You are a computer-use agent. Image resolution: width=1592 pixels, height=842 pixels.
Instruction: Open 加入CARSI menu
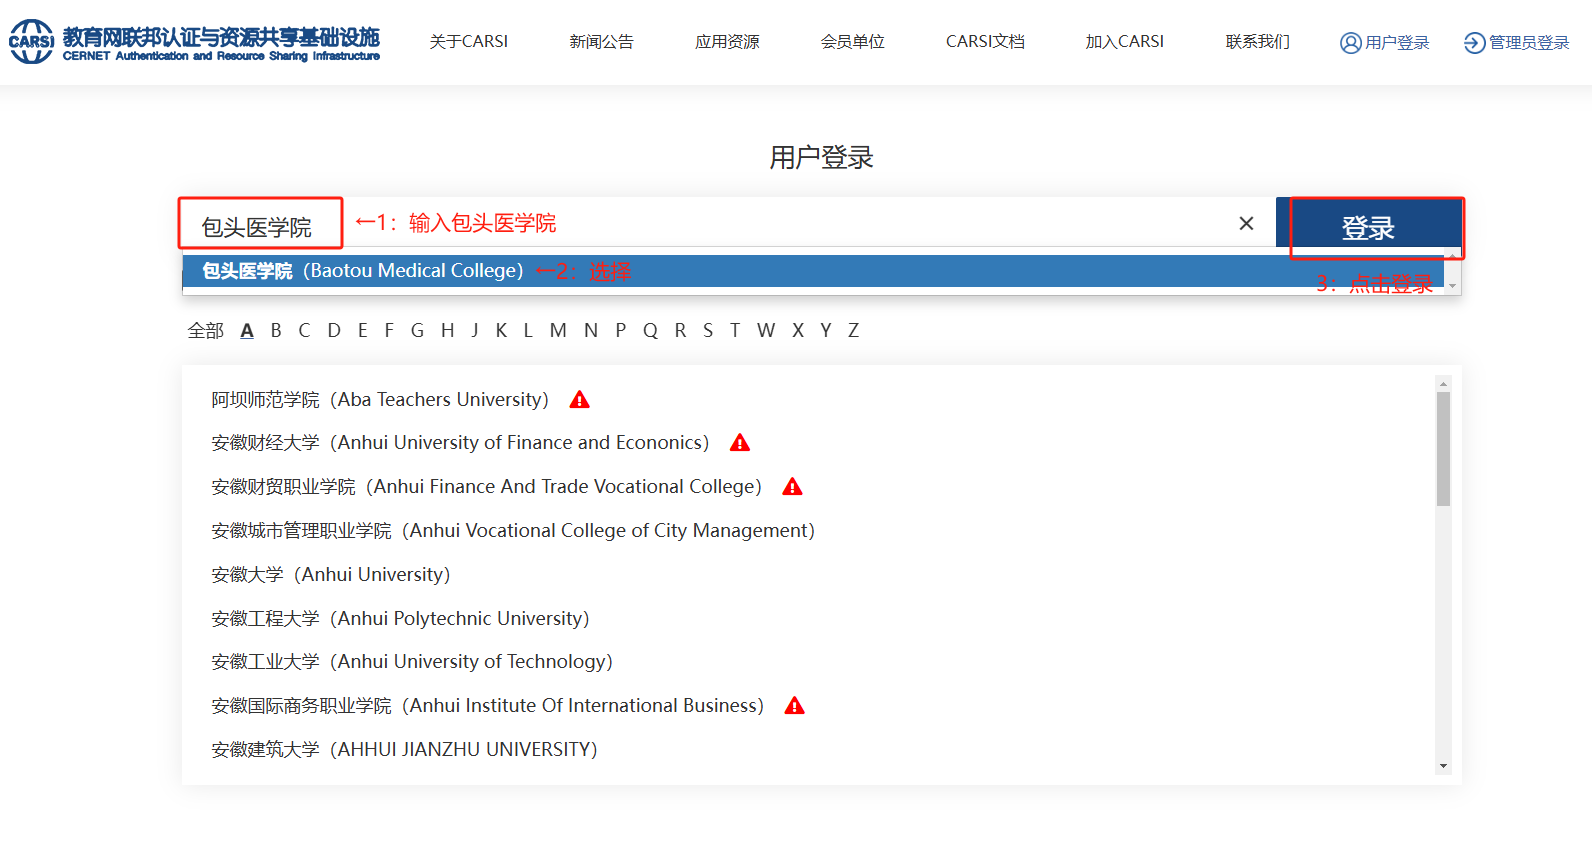[1125, 42]
